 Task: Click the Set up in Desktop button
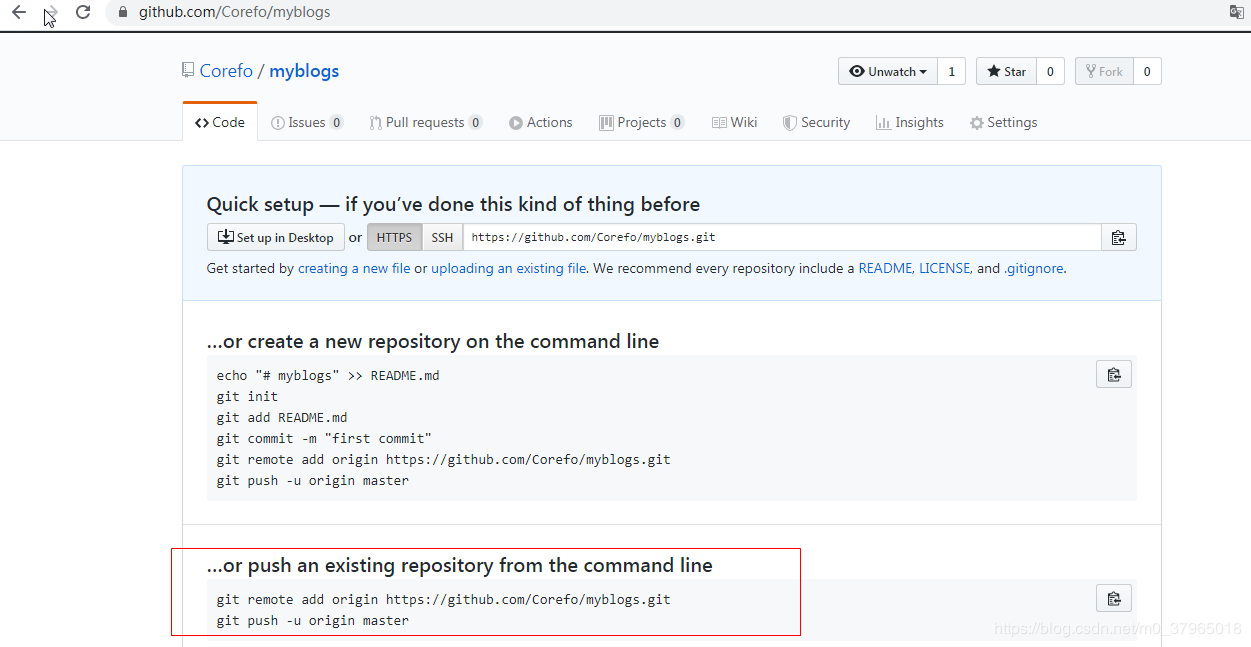(x=275, y=237)
